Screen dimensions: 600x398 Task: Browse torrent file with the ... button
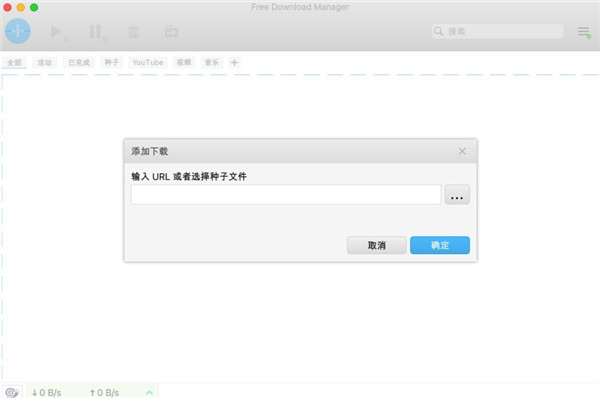pyautogui.click(x=457, y=195)
